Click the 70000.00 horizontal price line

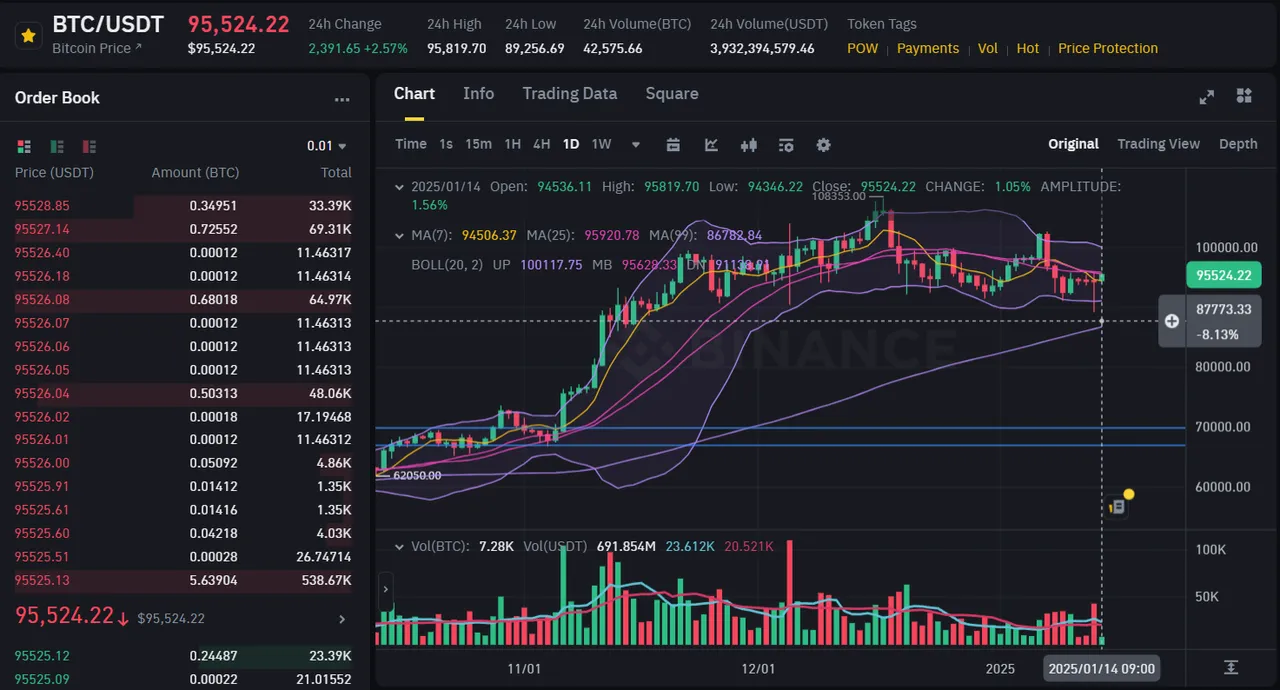[x=780, y=428]
